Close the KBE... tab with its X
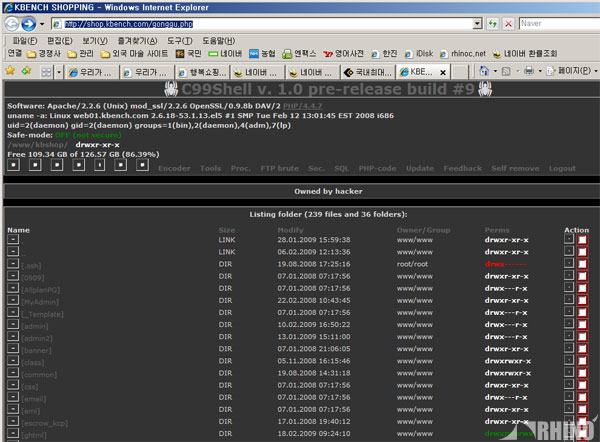The height and width of the screenshot is (442, 600). click(443, 72)
